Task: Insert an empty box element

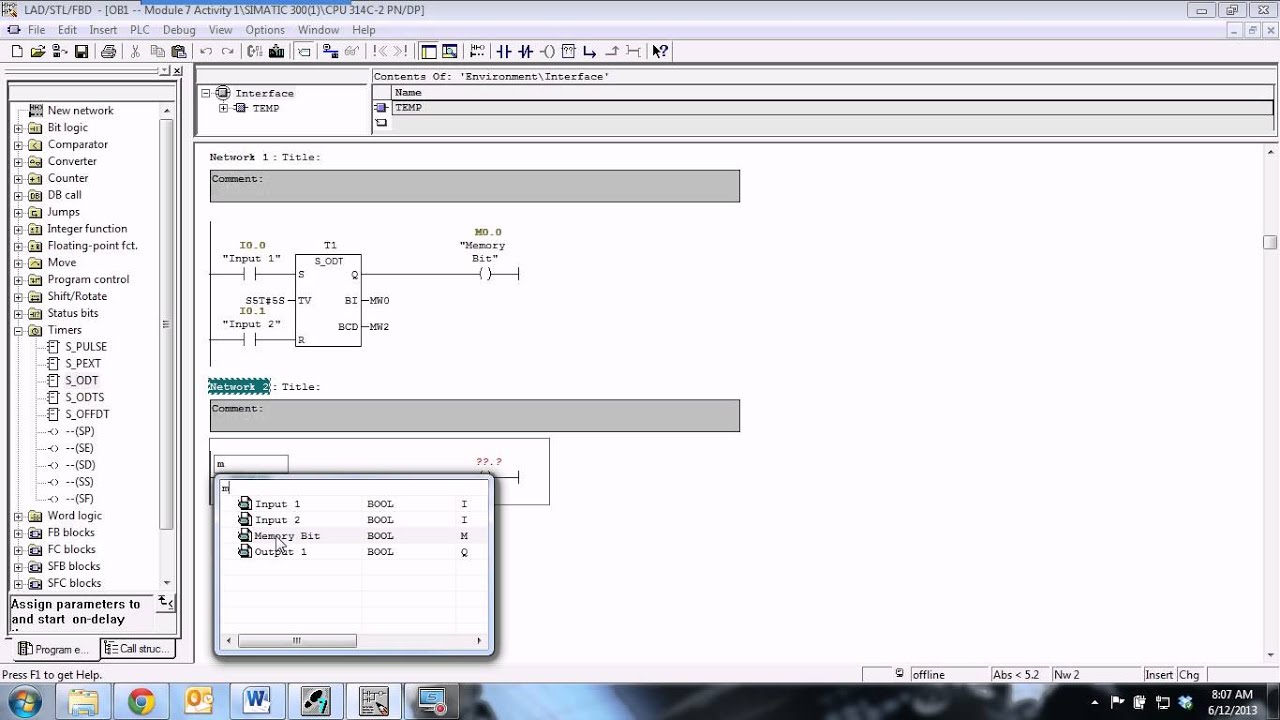Action: tap(568, 51)
